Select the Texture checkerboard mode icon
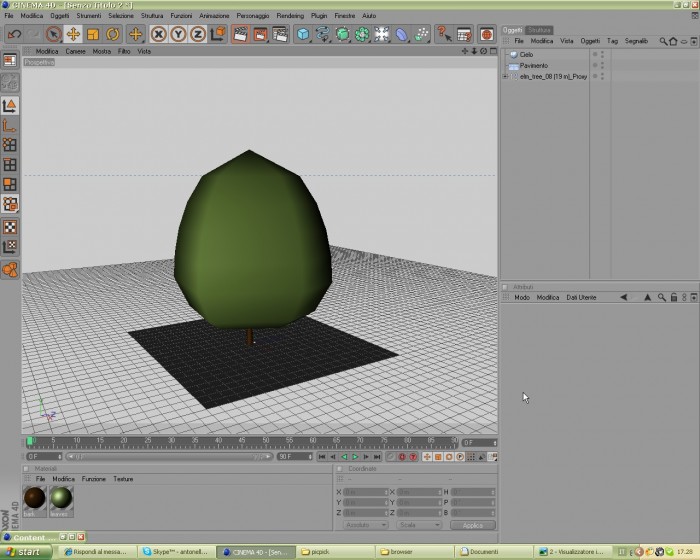This screenshot has width=700, height=560. 10,226
